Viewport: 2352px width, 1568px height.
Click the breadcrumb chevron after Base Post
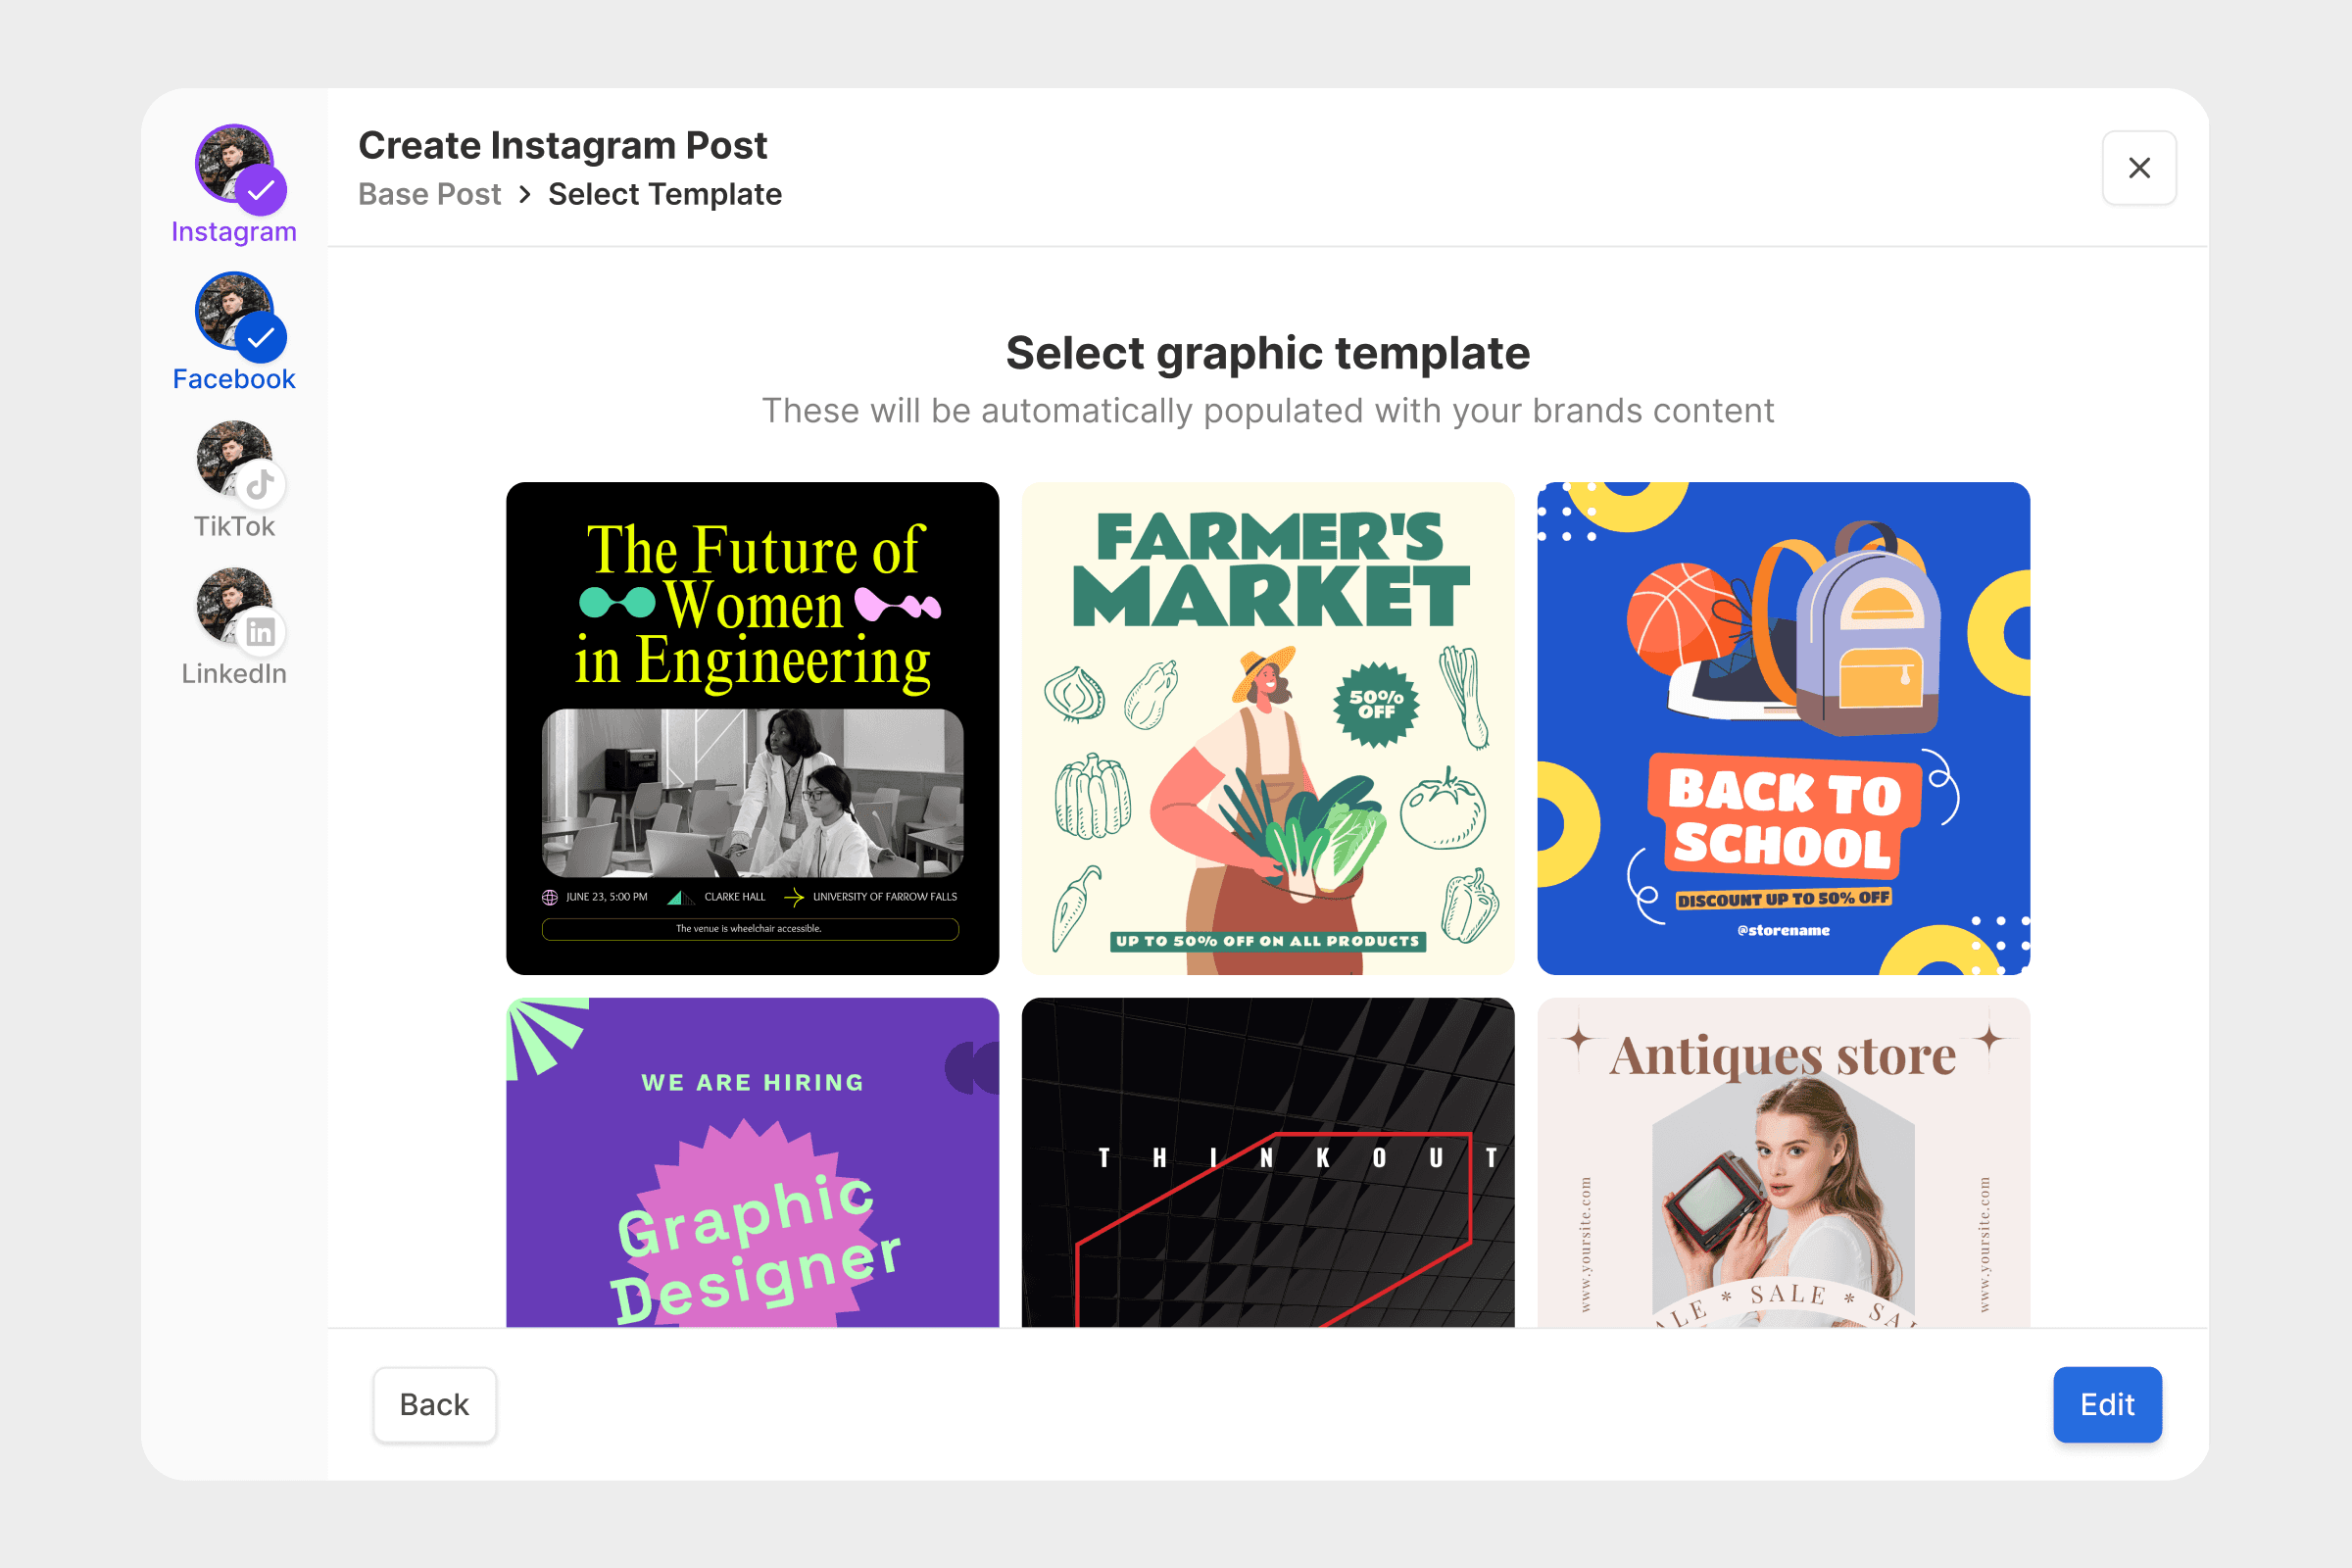coord(525,194)
